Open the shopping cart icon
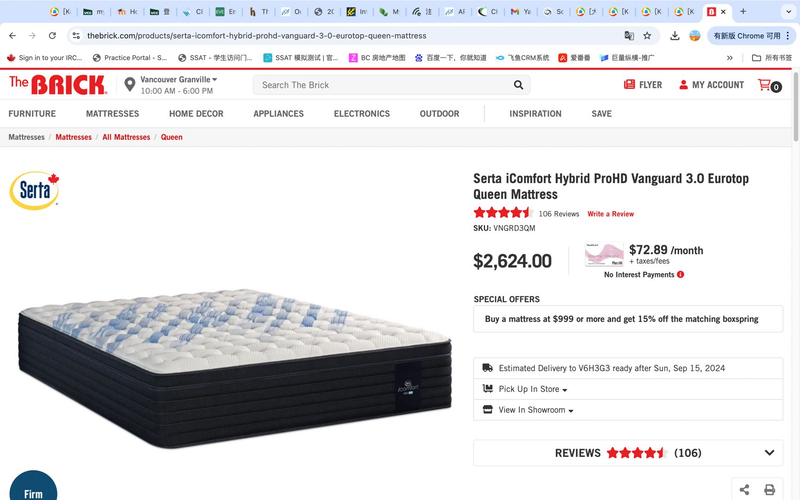Viewport: 800px width, 500px height. click(768, 85)
